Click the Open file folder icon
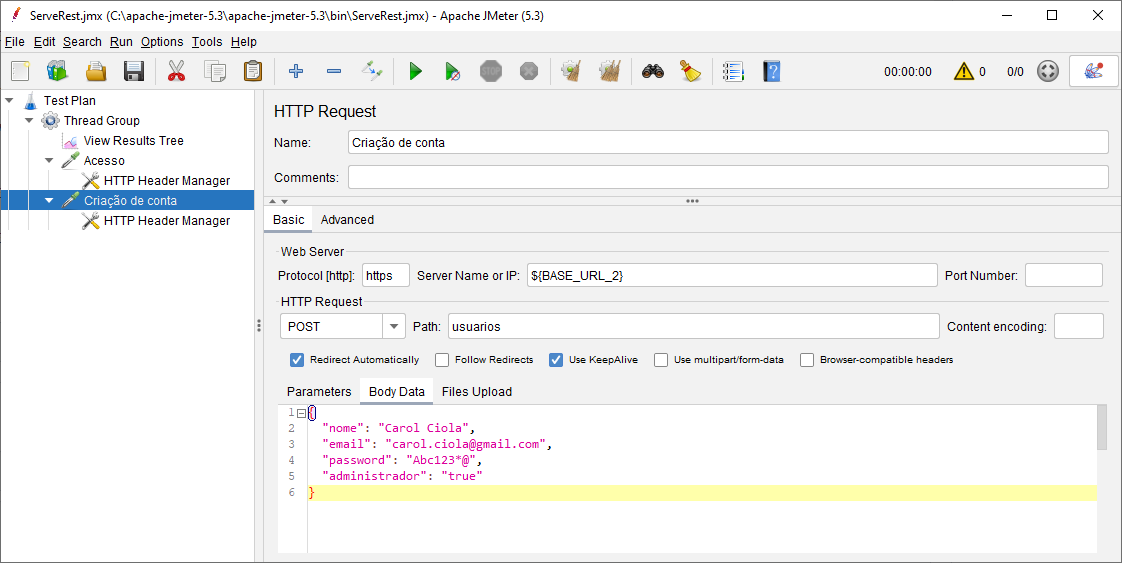Screen dimensions: 1122x563 [96, 71]
